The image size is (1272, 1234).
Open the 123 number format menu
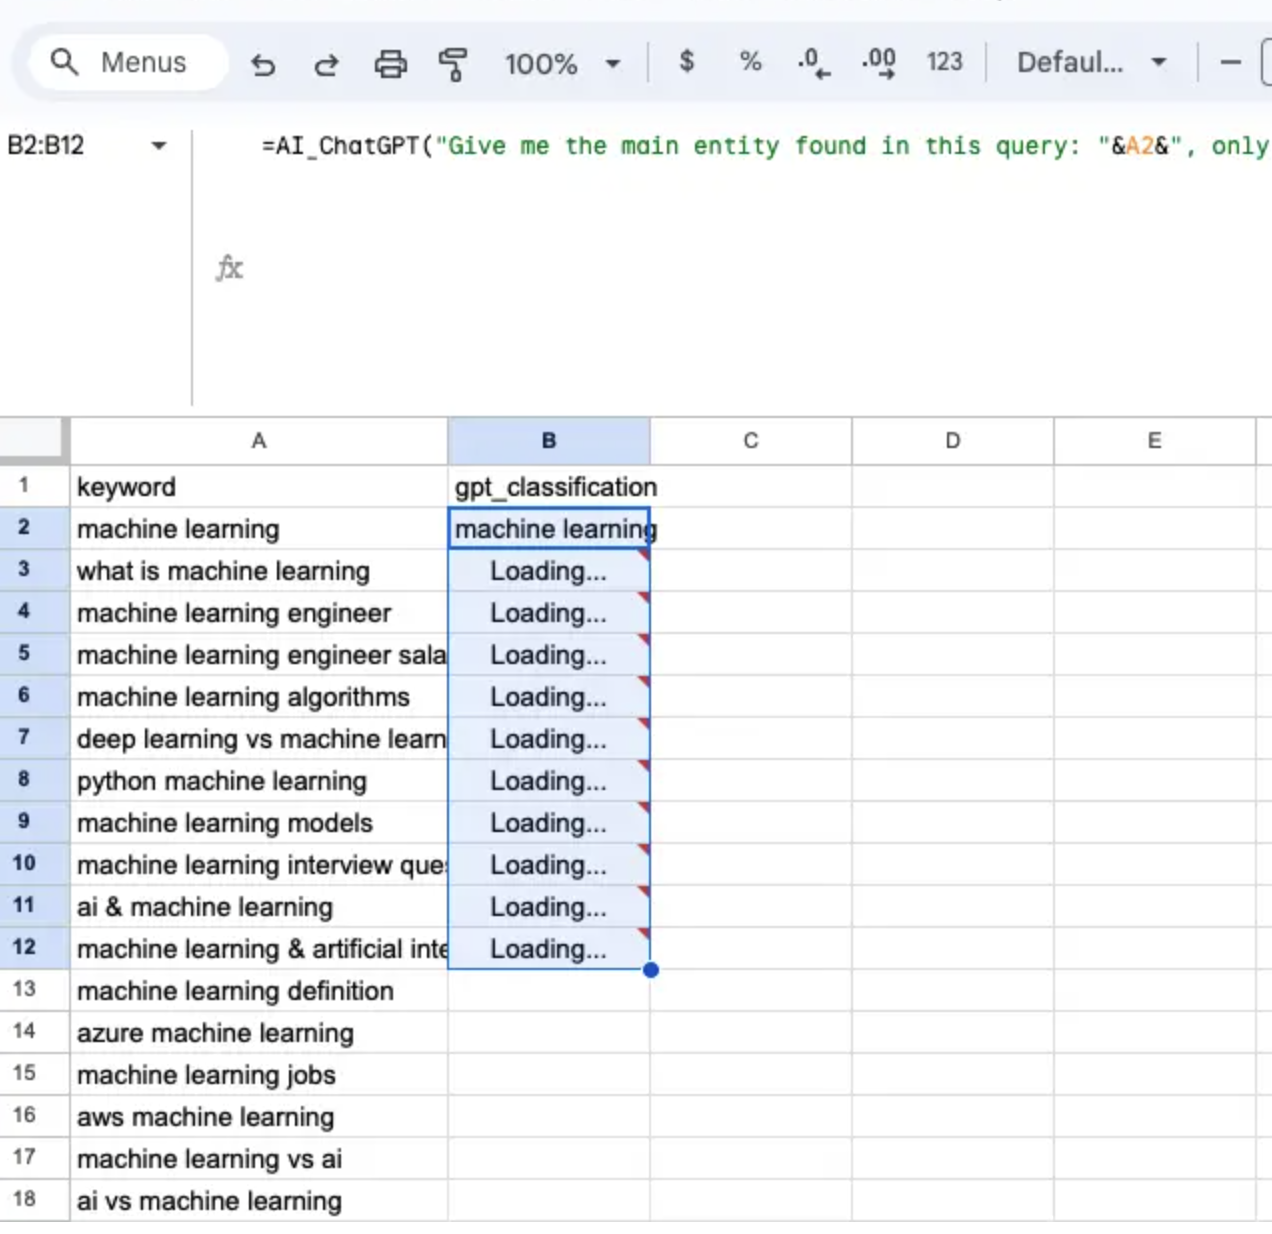[944, 62]
